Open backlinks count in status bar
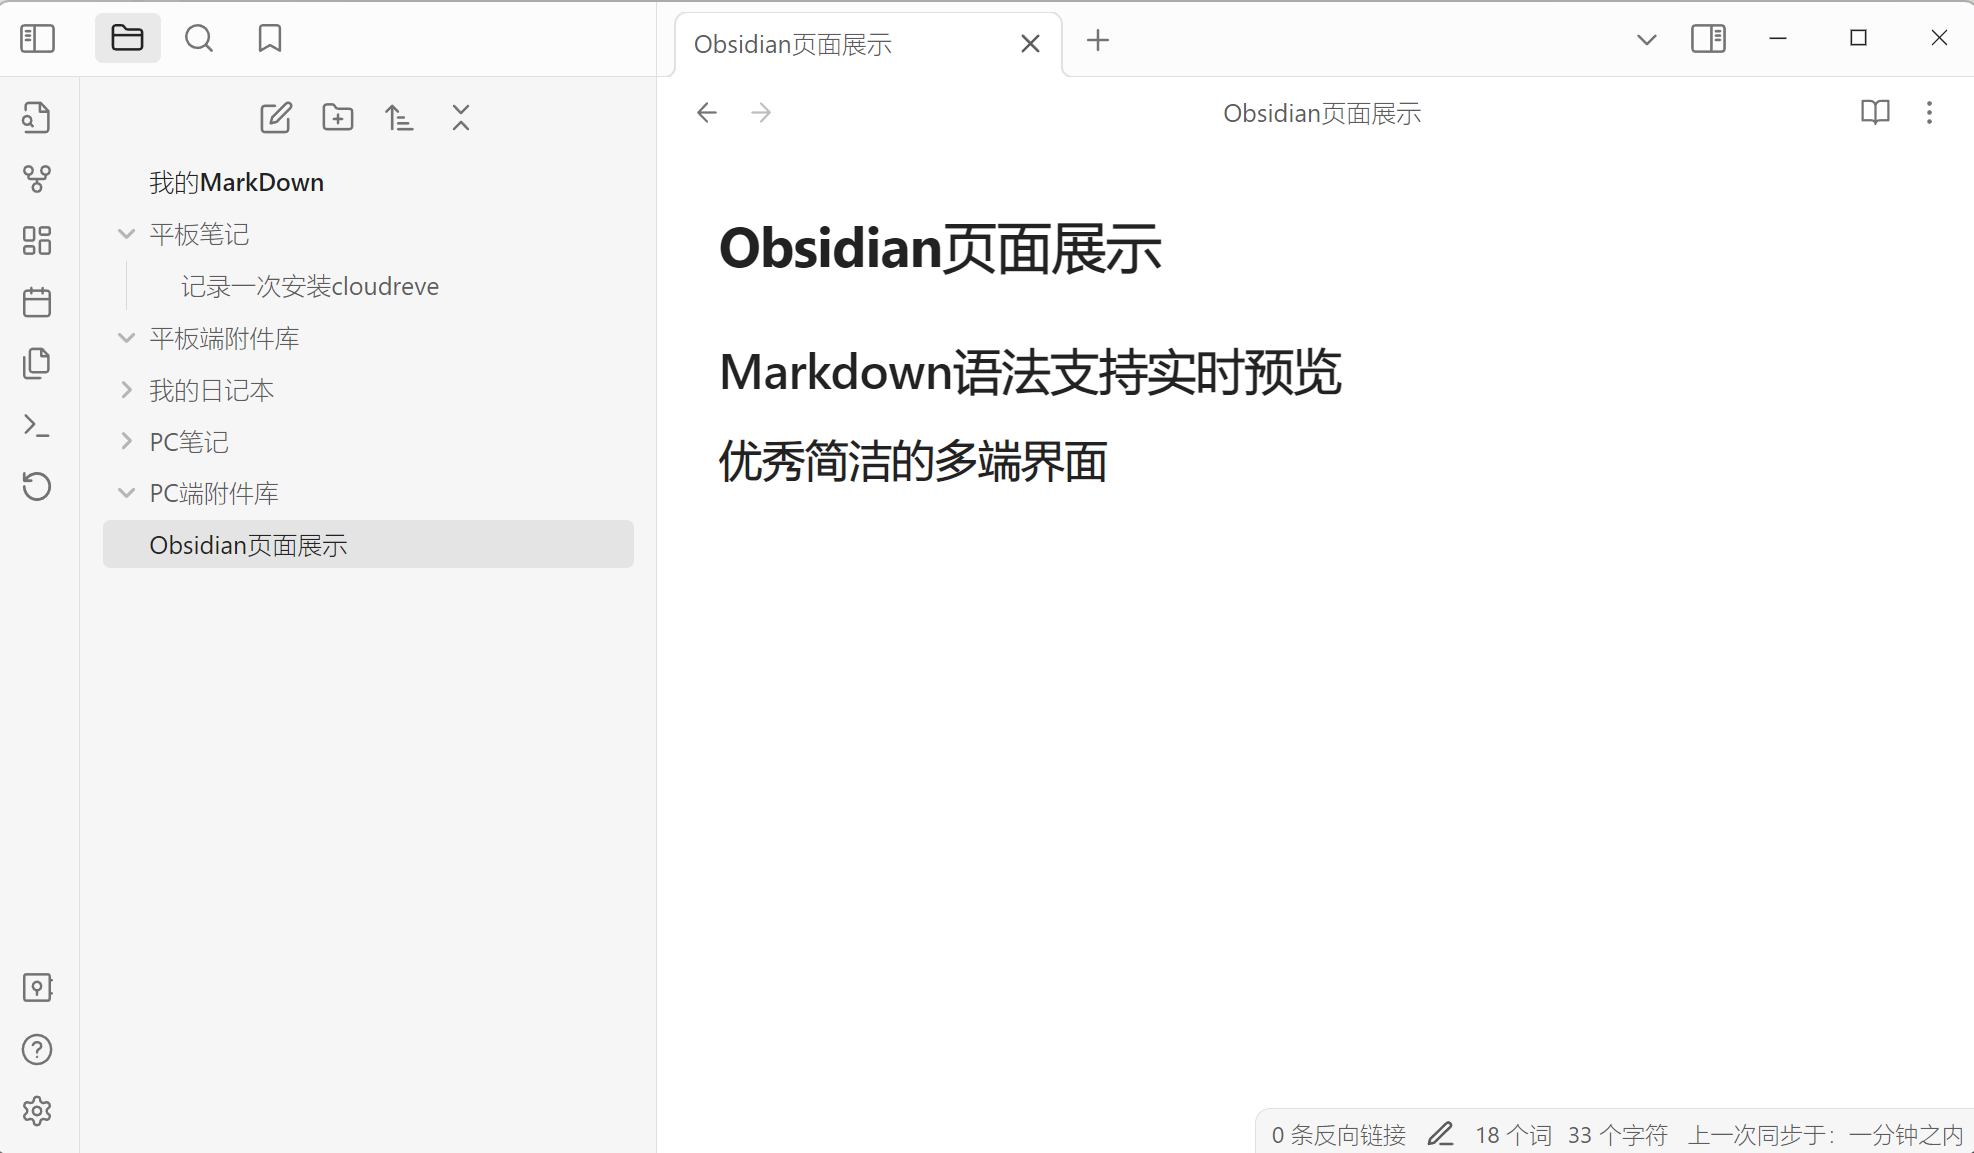Screen dimensions: 1974x1153 (x=1339, y=1135)
